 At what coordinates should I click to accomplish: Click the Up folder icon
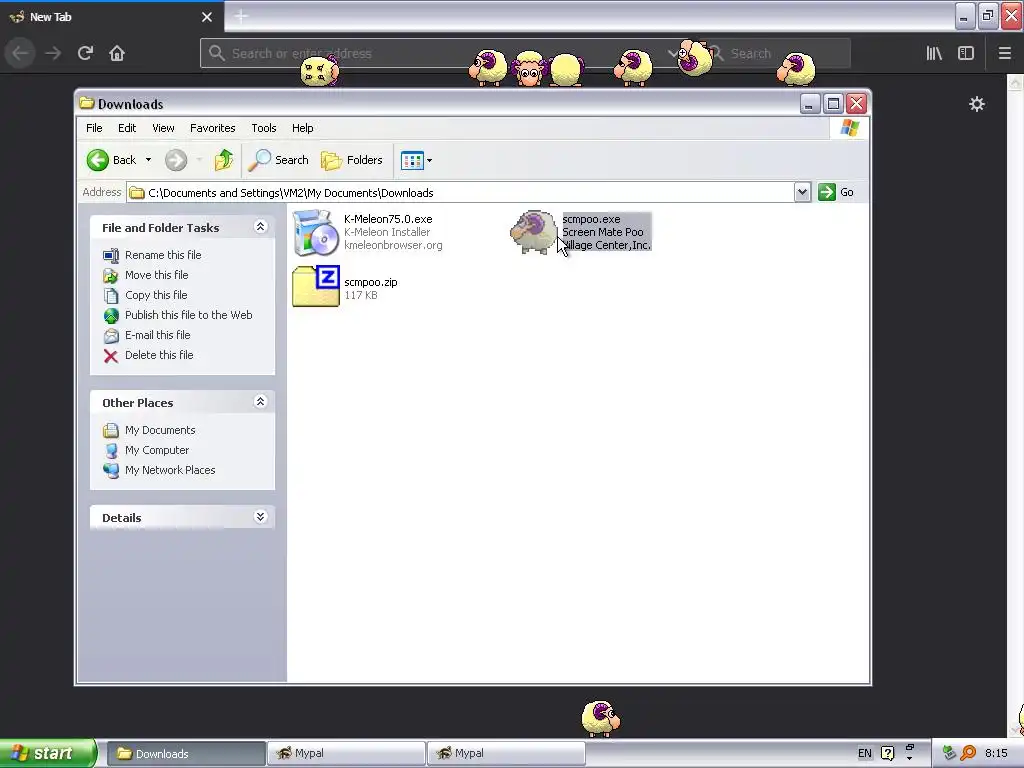point(223,160)
